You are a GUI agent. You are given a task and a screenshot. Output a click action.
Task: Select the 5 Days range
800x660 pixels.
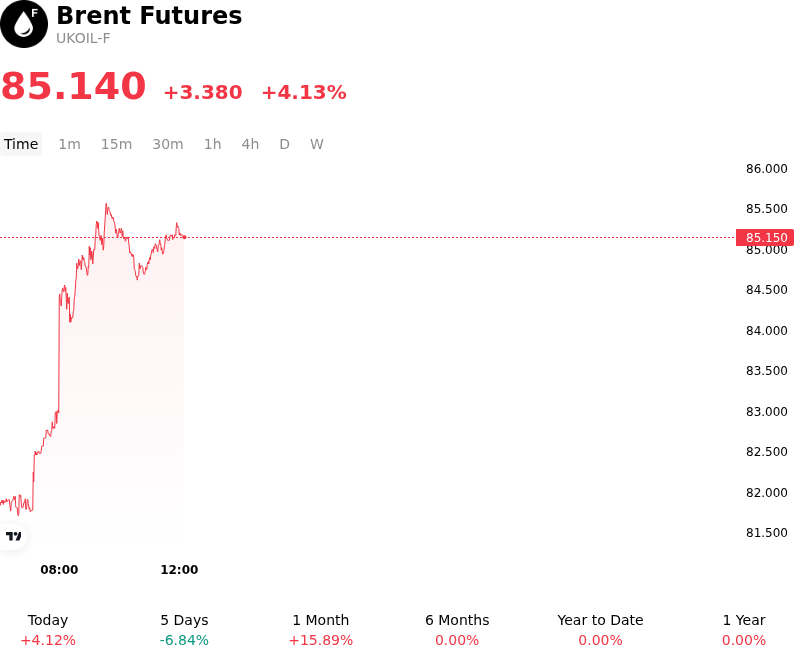point(184,630)
